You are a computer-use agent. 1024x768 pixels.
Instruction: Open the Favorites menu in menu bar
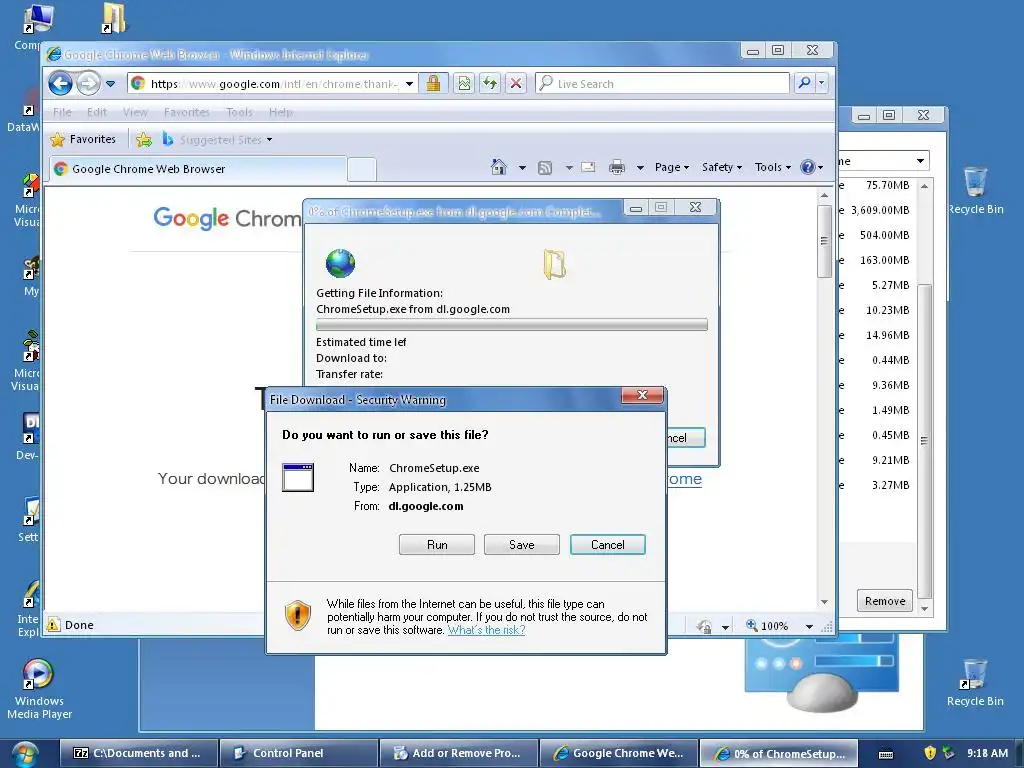[x=186, y=112]
